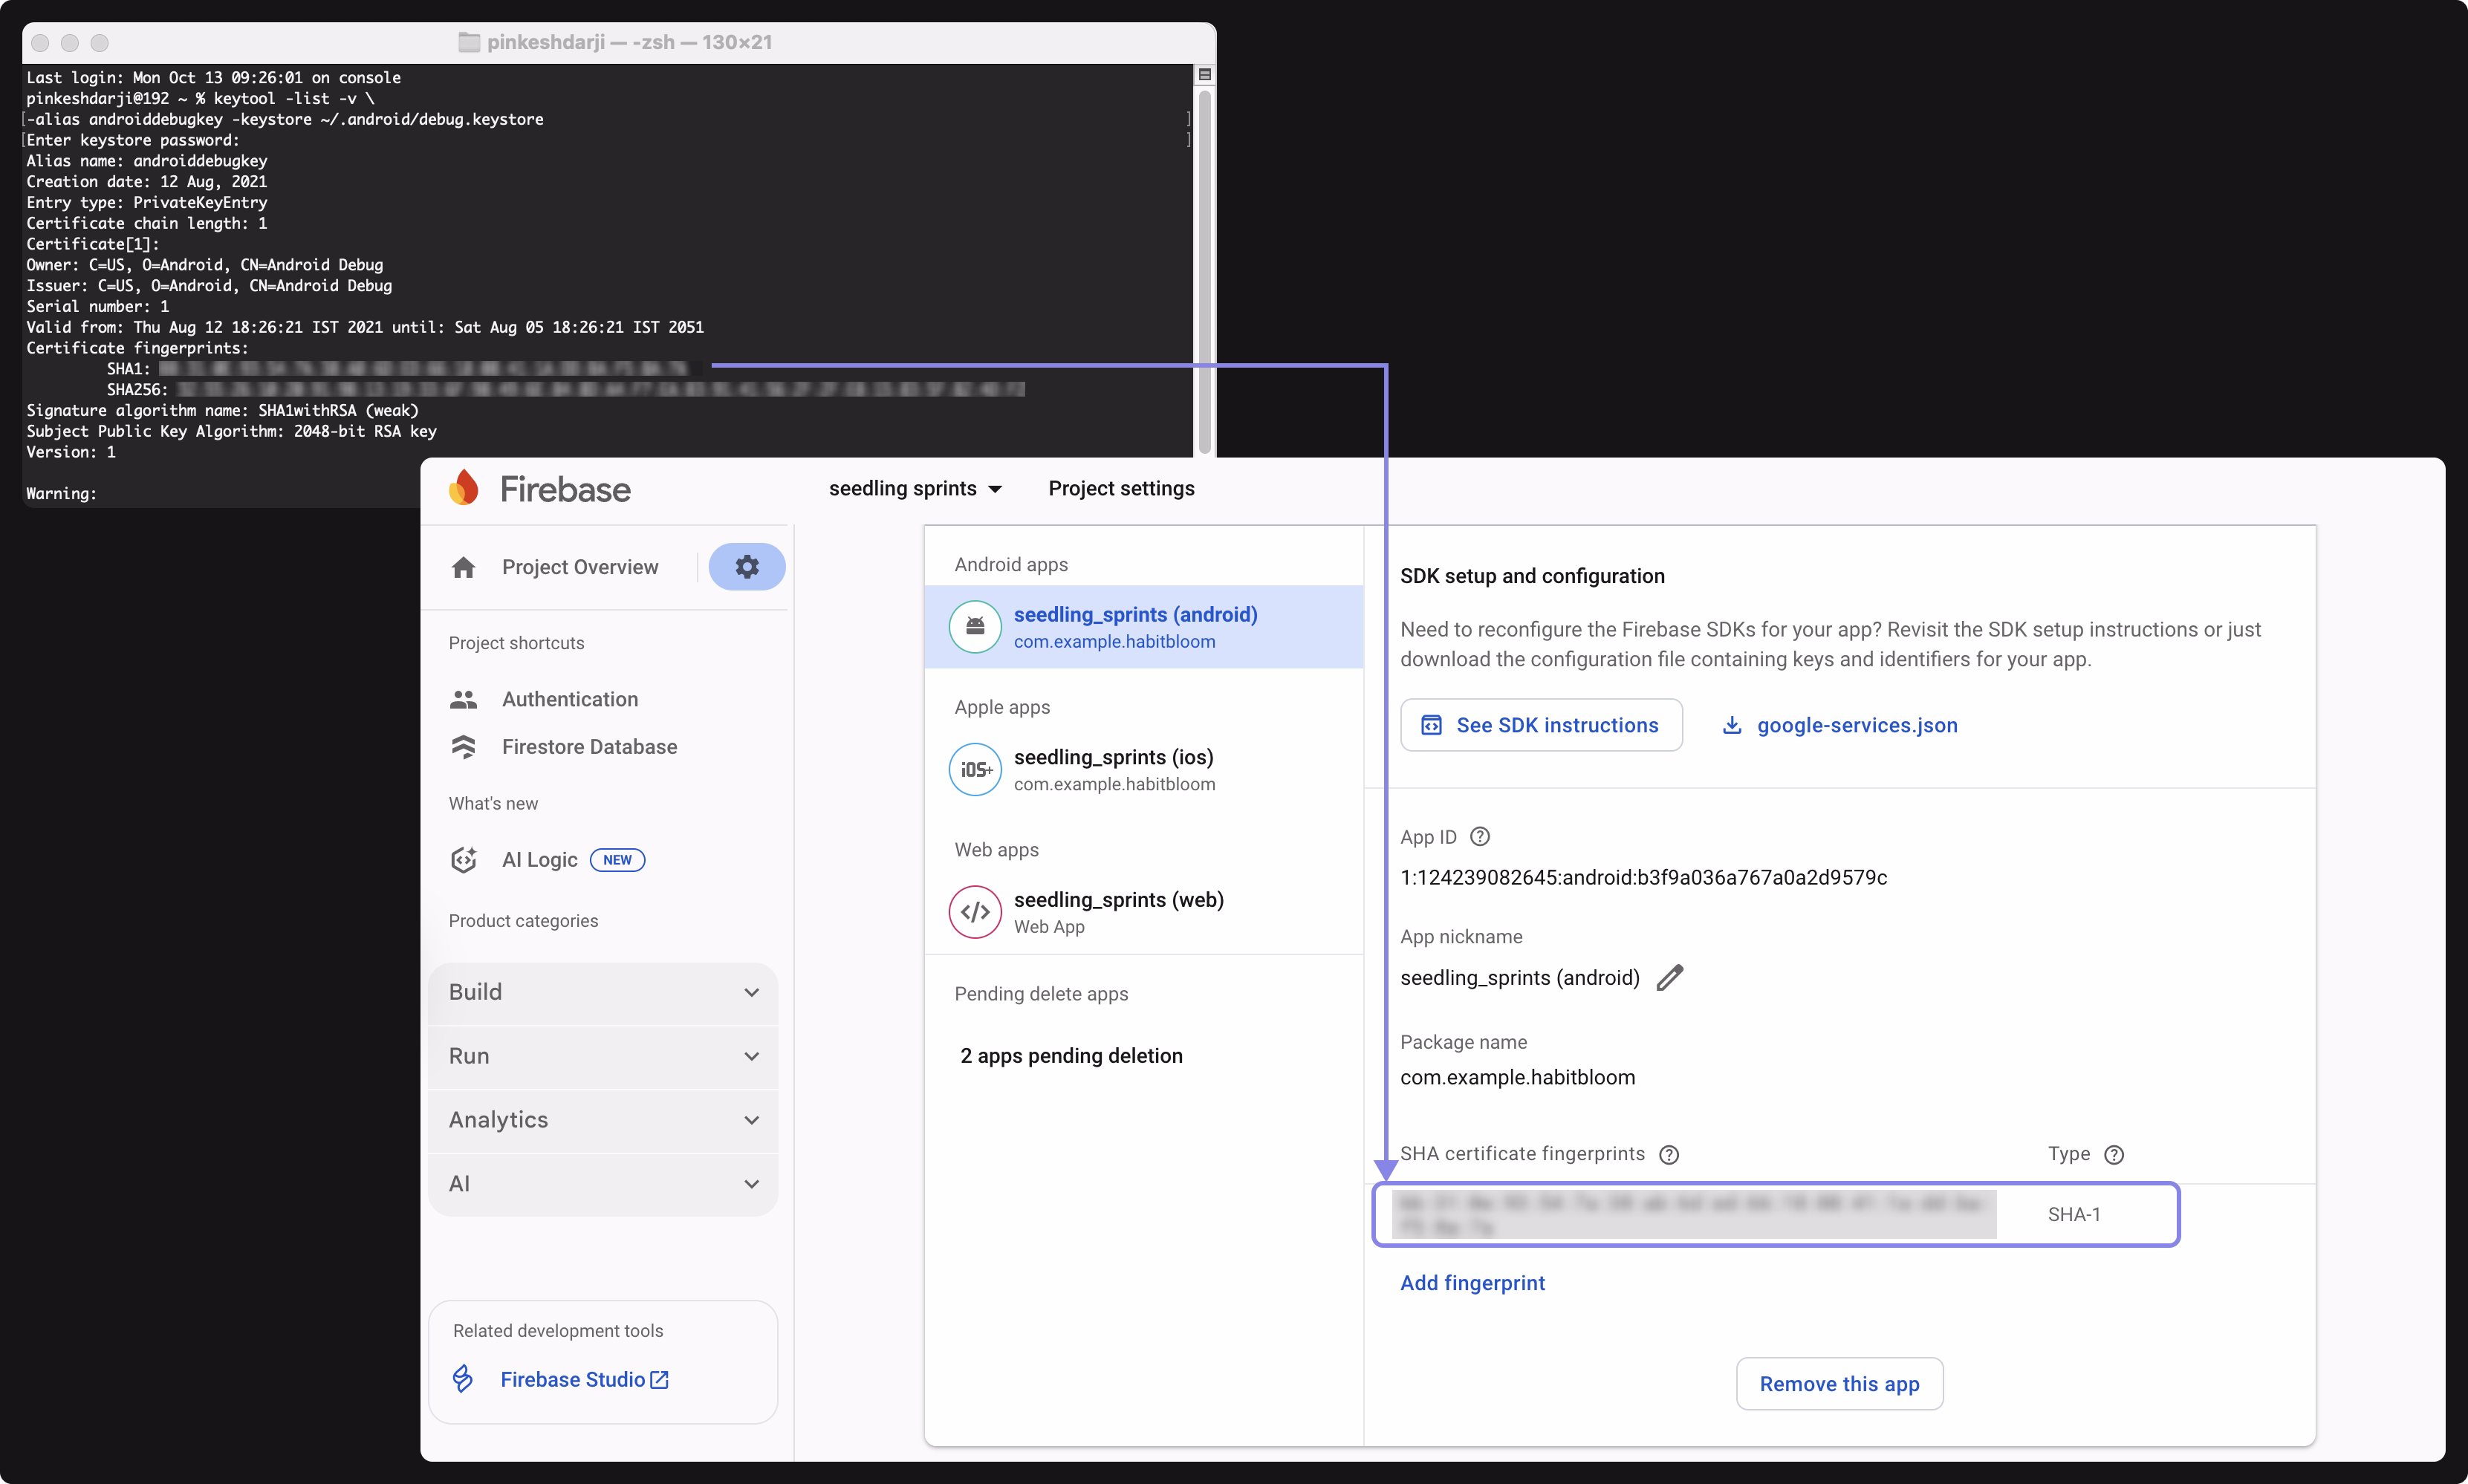Select the Android app icon for seedling_sprints
This screenshot has width=2468, height=1484.
(x=975, y=627)
